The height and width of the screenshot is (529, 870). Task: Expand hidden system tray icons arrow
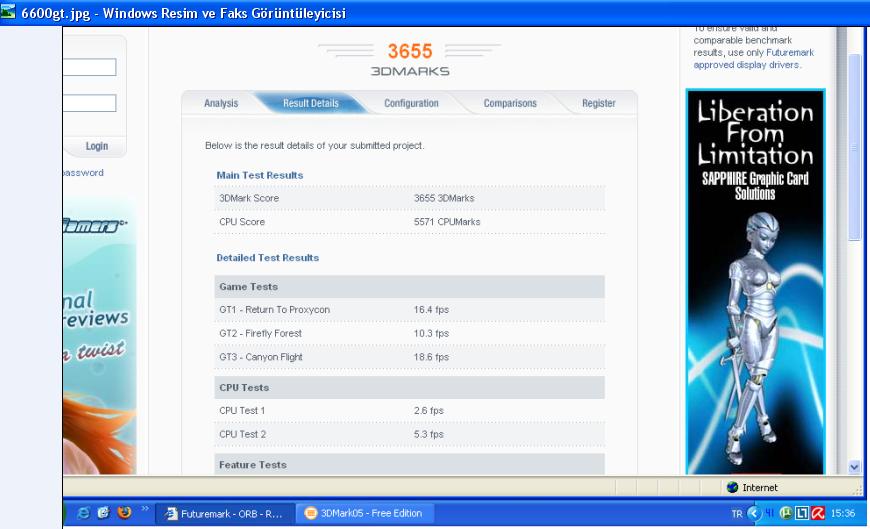tap(754, 513)
